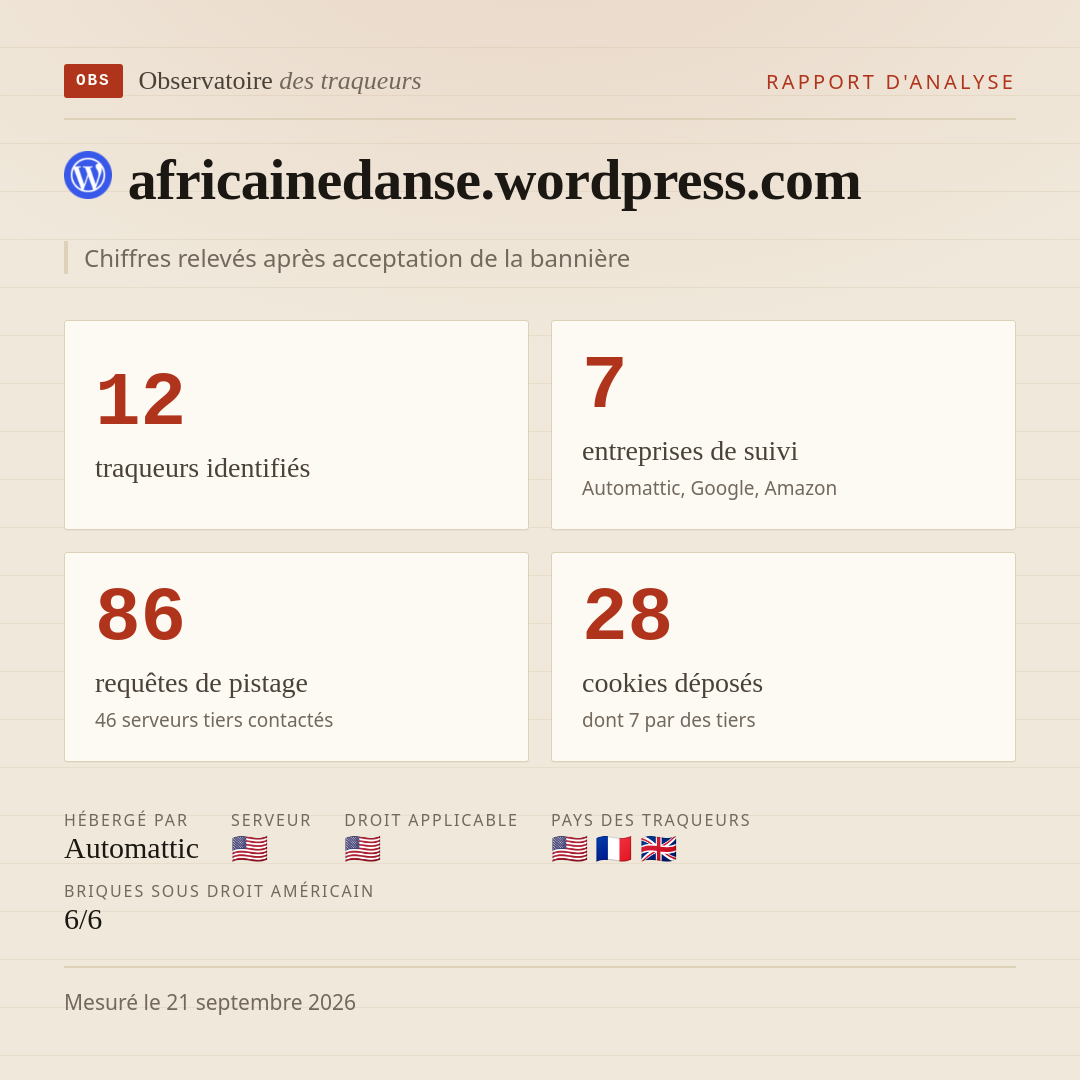Viewport: 1080px width, 1080px height.
Task: Click the number 28 cookies value
Action: tap(627, 614)
